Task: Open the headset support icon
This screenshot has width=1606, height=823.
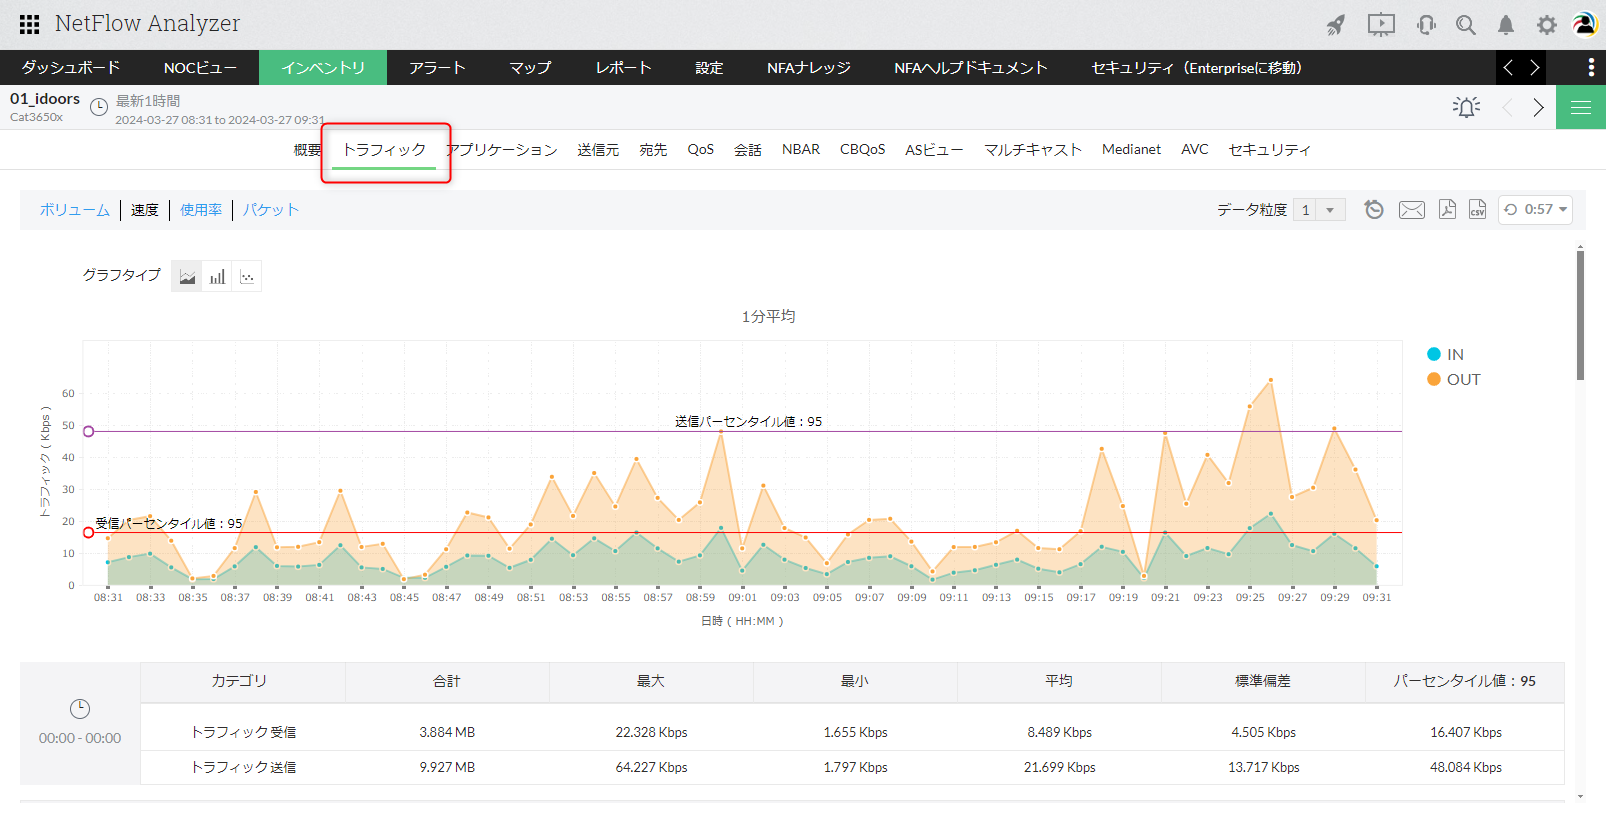Action: click(1426, 25)
